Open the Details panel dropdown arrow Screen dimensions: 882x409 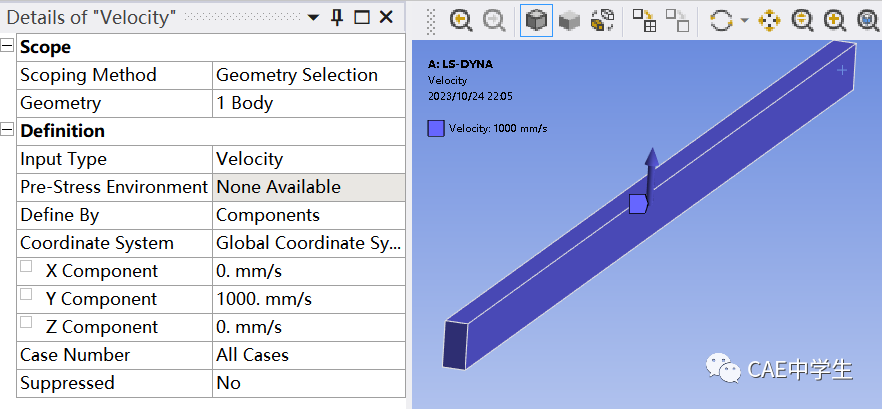point(313,18)
